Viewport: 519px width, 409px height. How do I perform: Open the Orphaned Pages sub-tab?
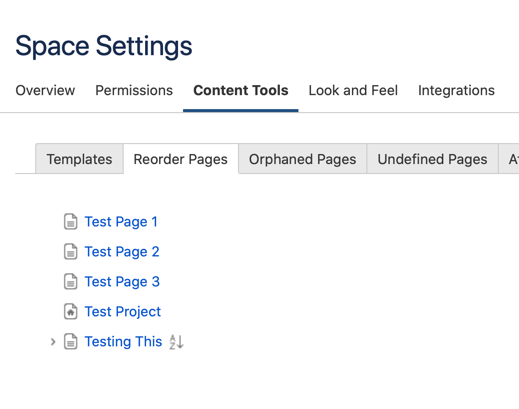(x=303, y=159)
